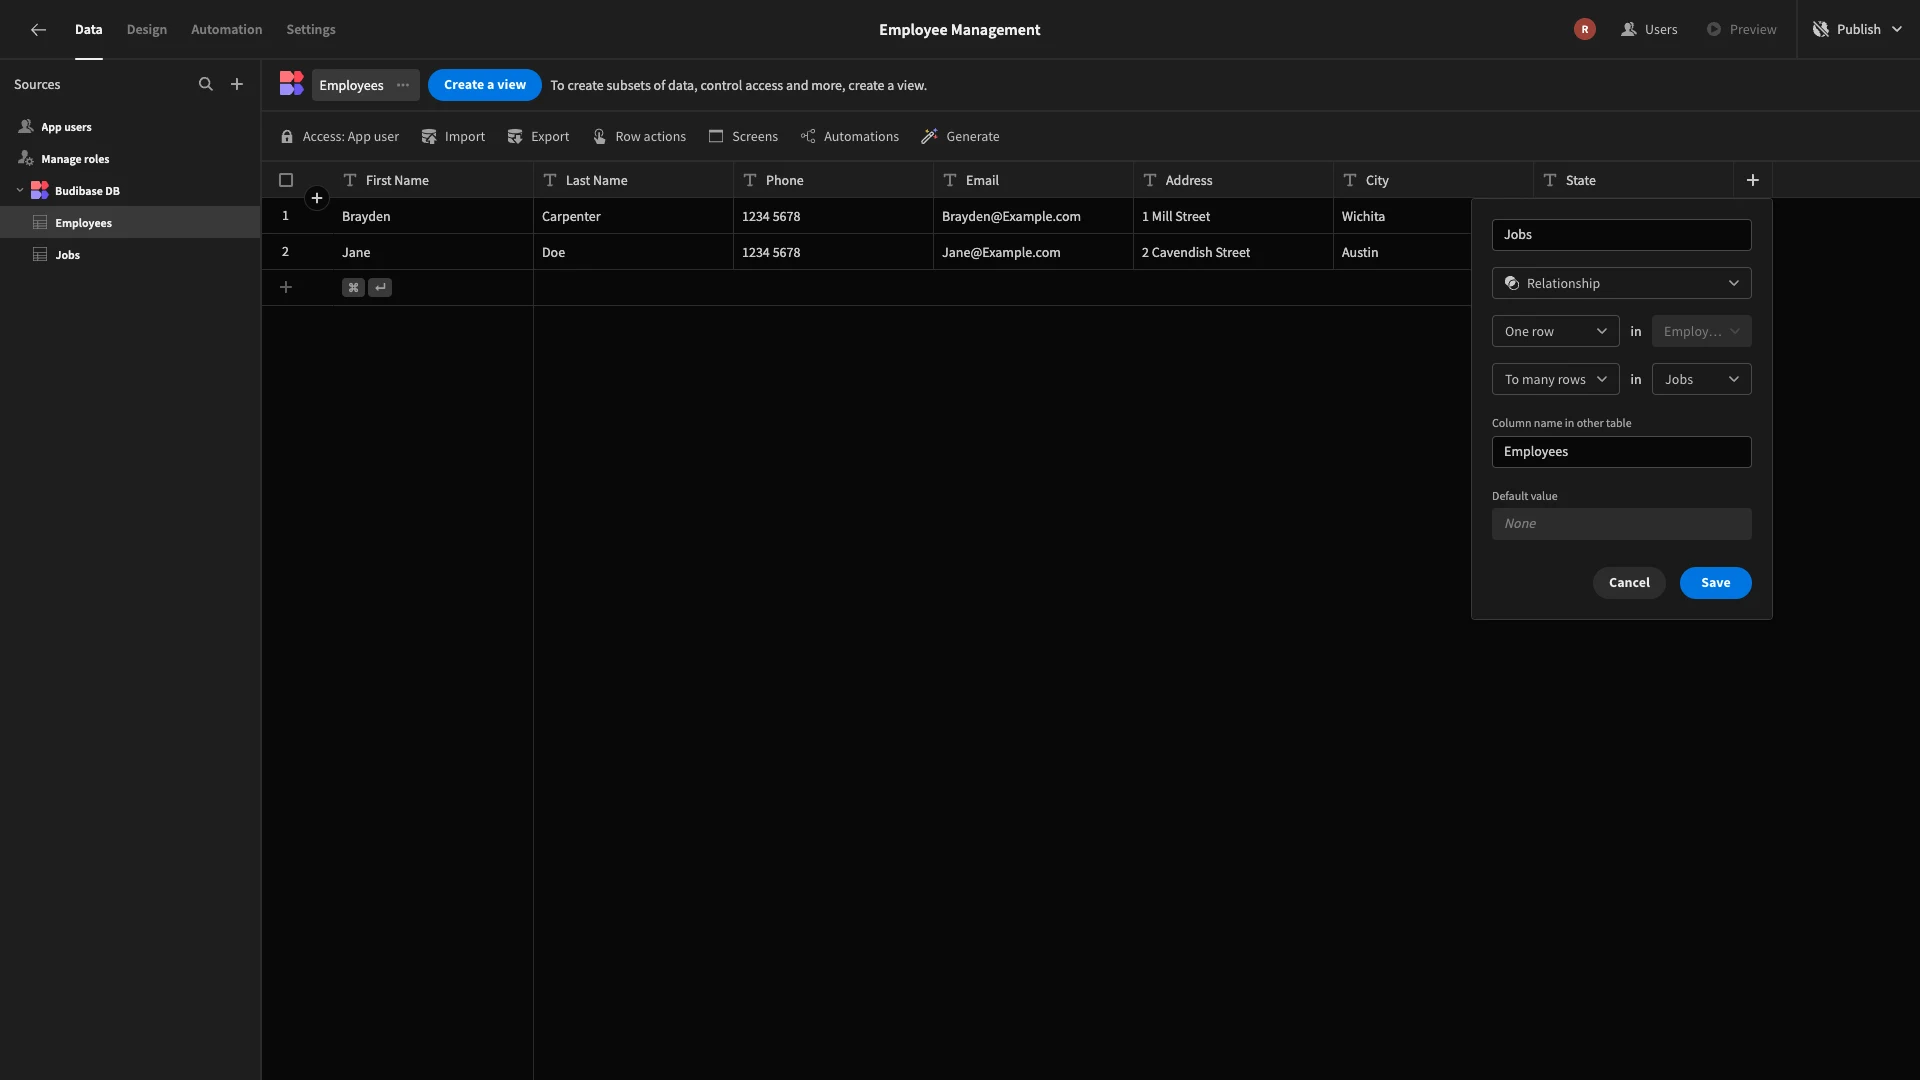
Task: Click the circular plus above row 1
Action: coord(317,198)
